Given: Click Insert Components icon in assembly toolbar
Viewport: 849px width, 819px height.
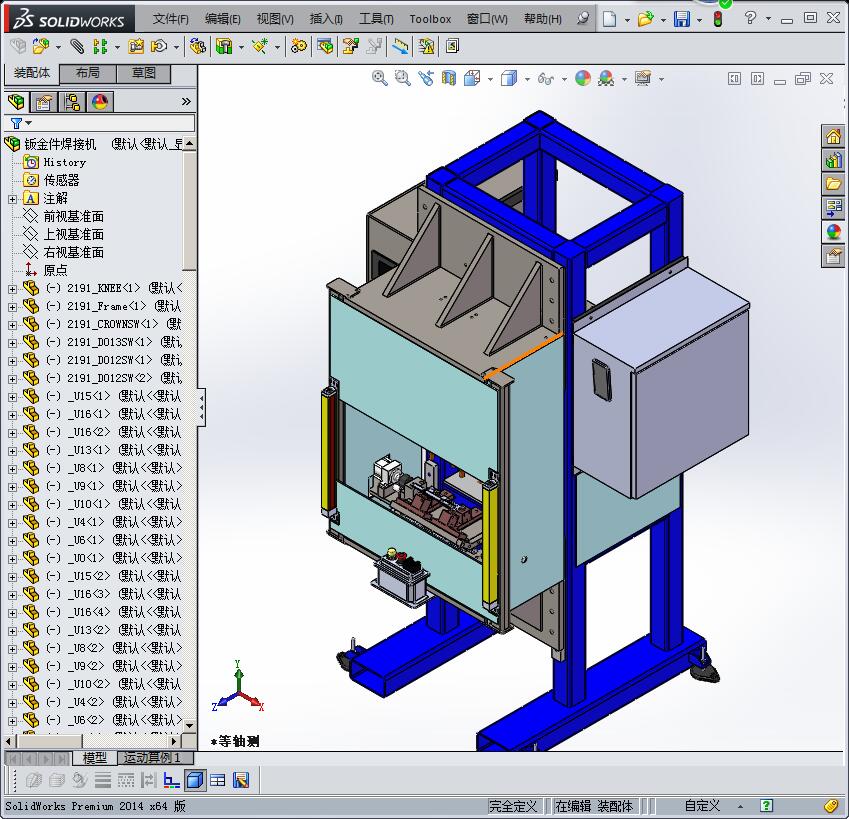Looking at the screenshot, I should click(x=41, y=47).
